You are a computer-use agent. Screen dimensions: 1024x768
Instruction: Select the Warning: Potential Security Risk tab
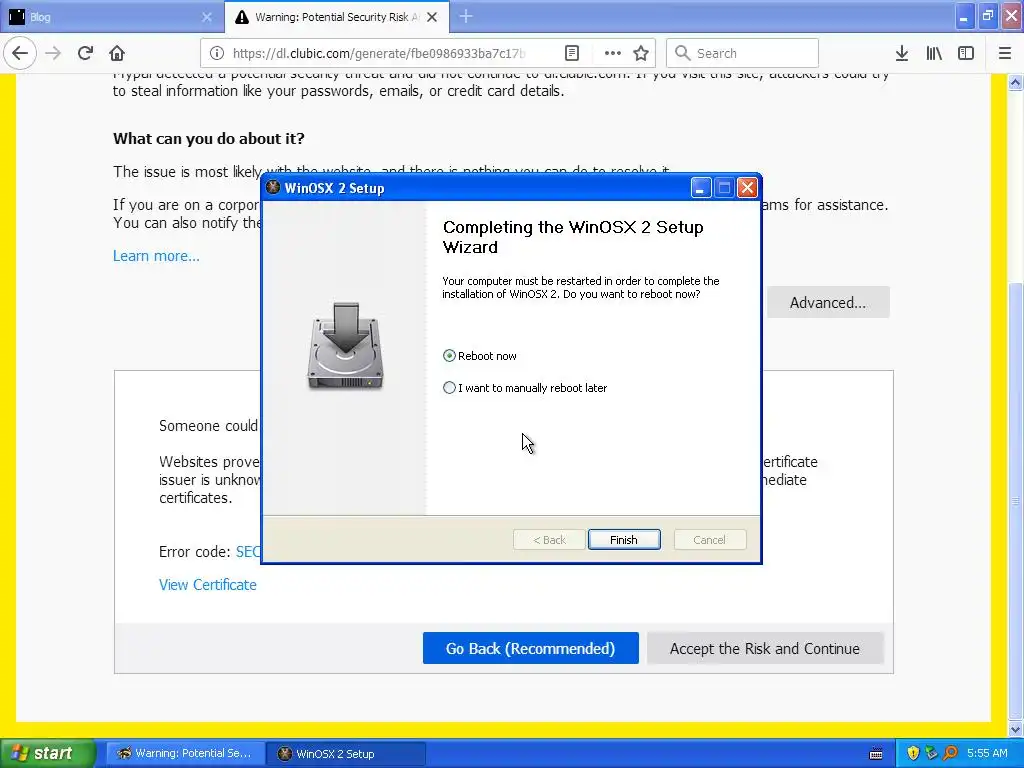pyautogui.click(x=336, y=17)
